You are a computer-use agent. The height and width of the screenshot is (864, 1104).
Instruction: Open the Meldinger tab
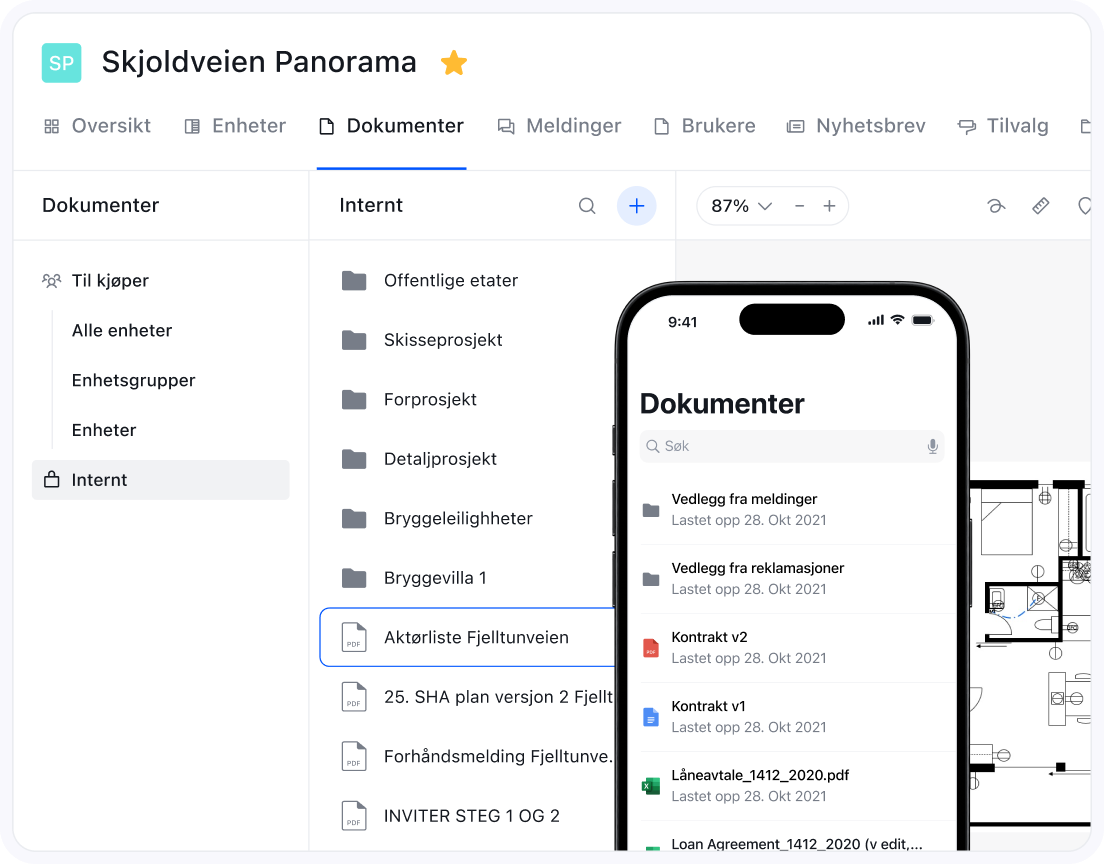pyautogui.click(x=559, y=126)
